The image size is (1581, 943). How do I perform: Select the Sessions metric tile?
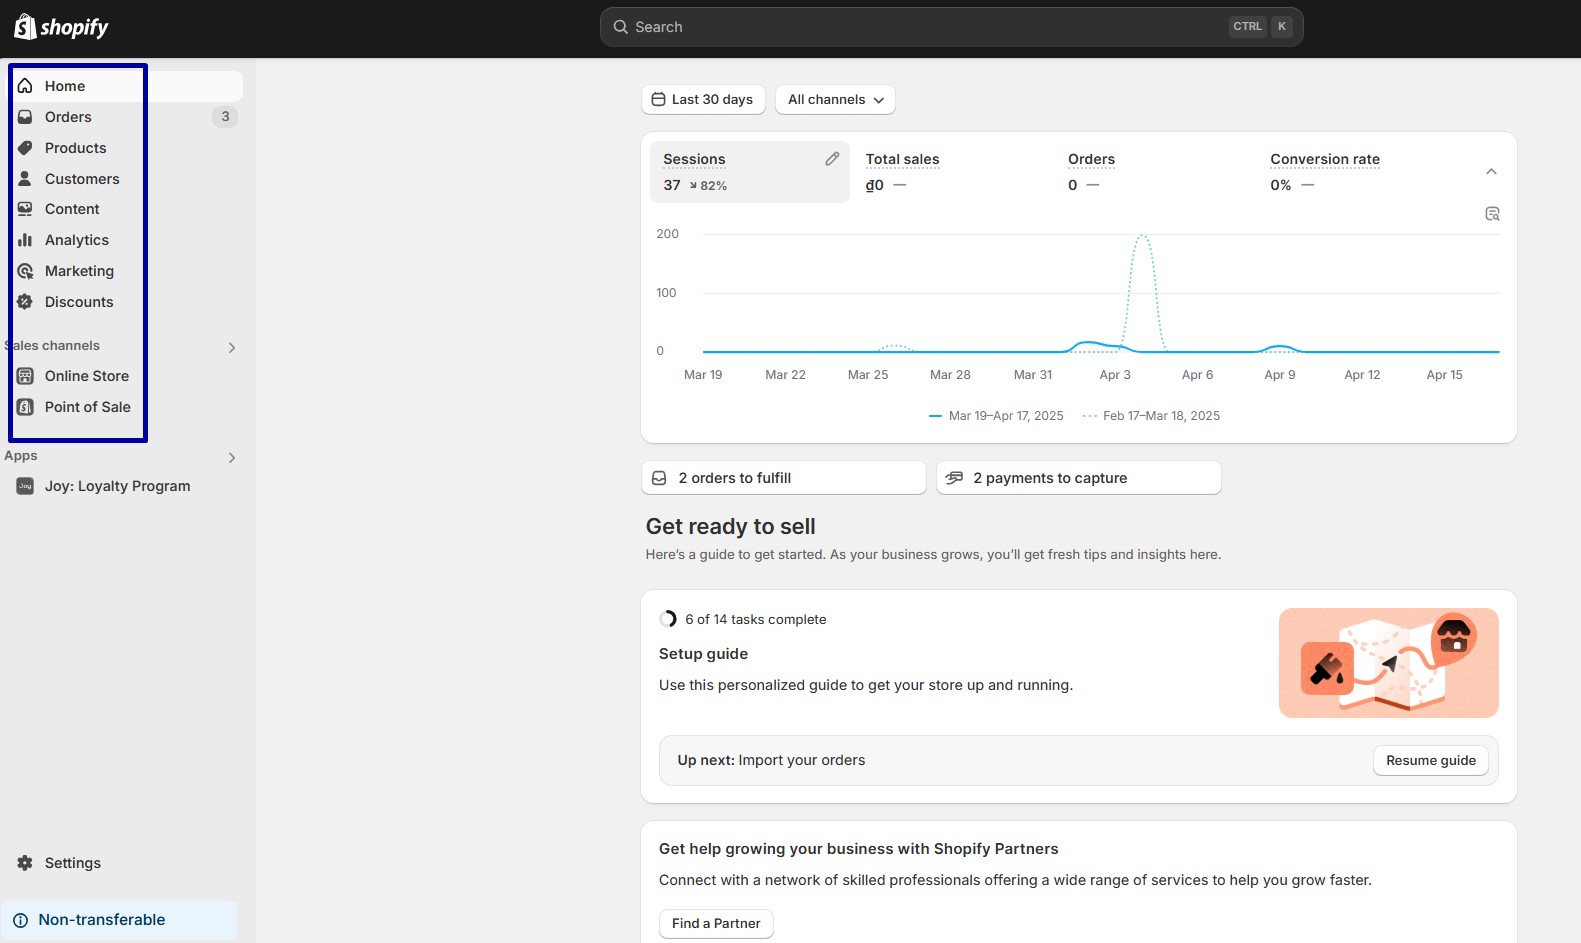point(750,172)
